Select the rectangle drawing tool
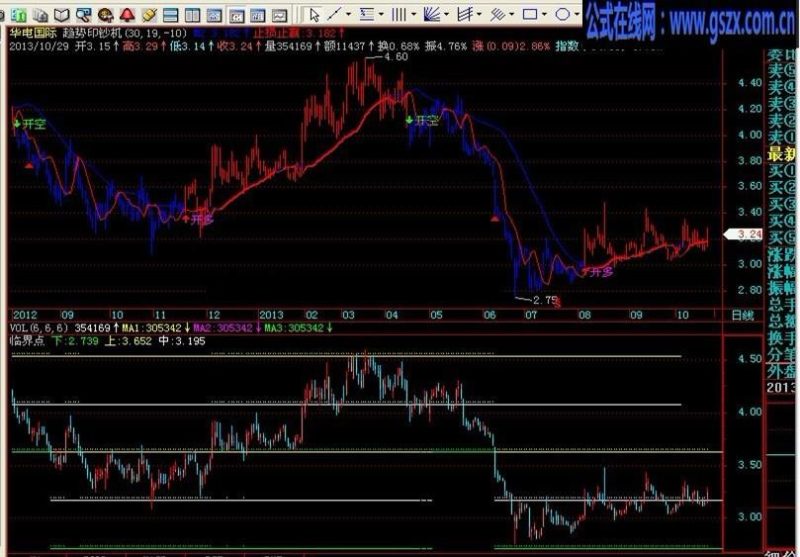This screenshot has height=557, width=800. [x=530, y=14]
